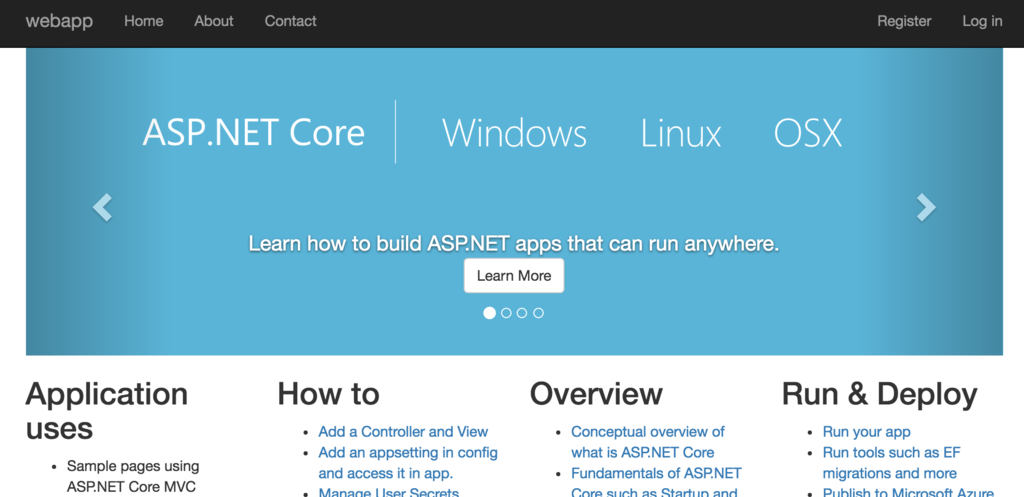Go to previous carousel slide arrow
Image resolution: width=1024 pixels, height=497 pixels.
(103, 208)
